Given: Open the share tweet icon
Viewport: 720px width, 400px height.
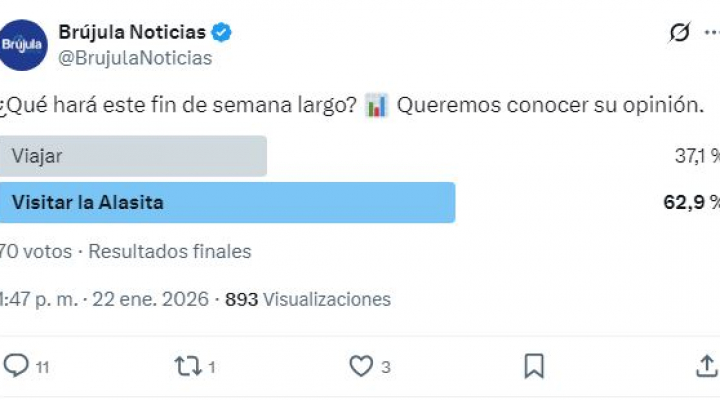Looking at the screenshot, I should [706, 366].
